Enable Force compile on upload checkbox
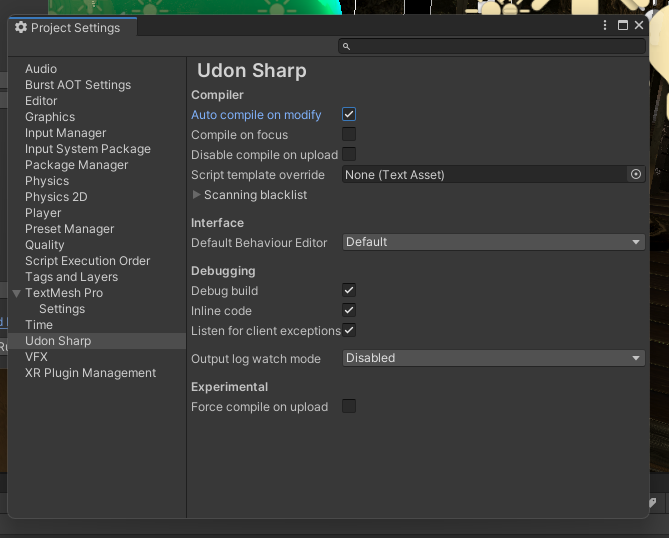This screenshot has height=538, width=669. 349,407
